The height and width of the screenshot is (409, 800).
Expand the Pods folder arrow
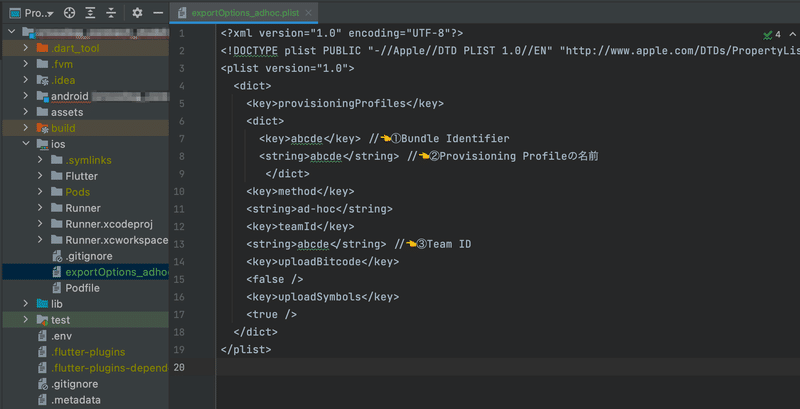[42, 192]
